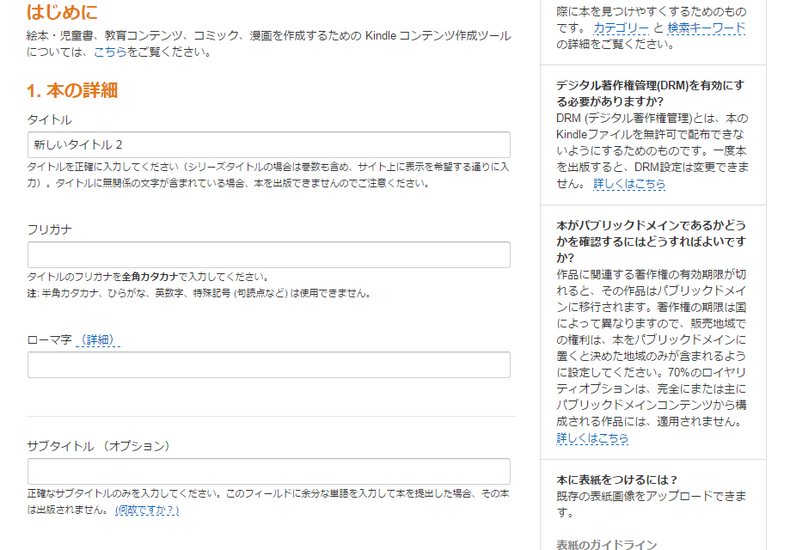Image resolution: width=790 pixels, height=550 pixels.
Task: Click the ローマ字 input field
Action: 269,365
